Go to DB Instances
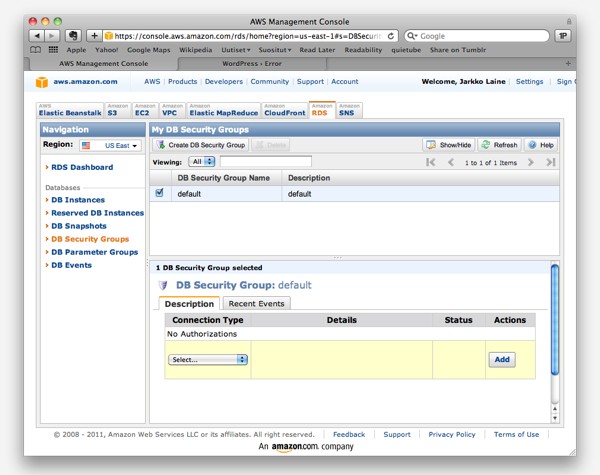Viewport: 600px width, 475px height. click(78, 200)
